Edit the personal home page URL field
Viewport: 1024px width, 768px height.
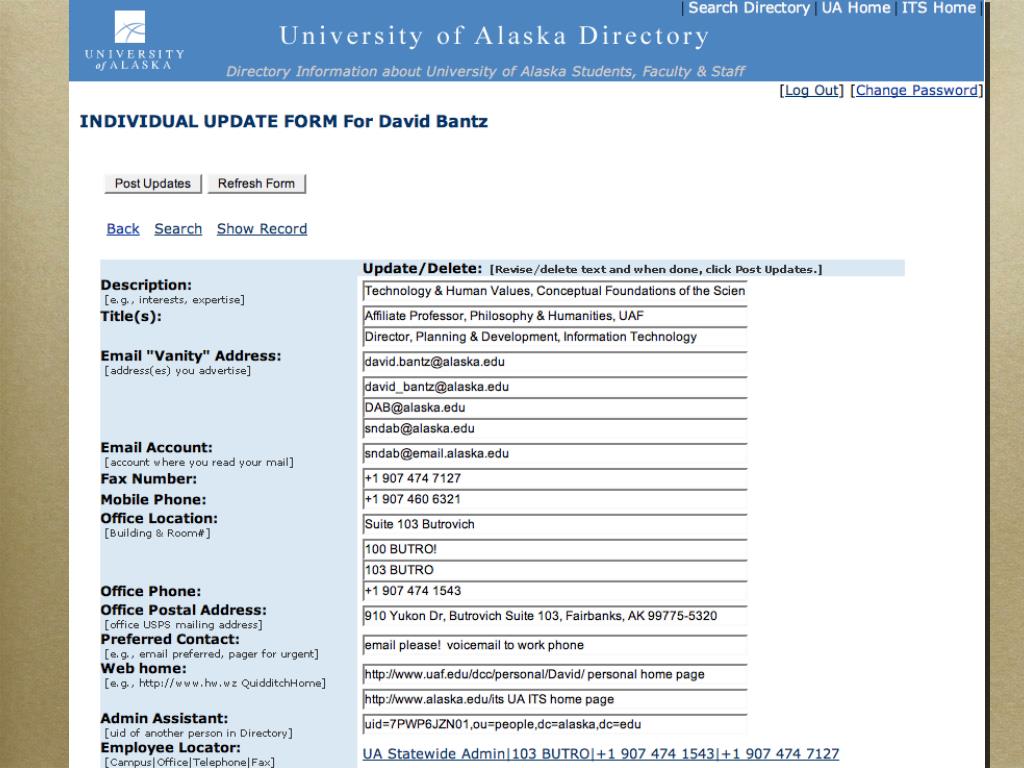tap(554, 675)
